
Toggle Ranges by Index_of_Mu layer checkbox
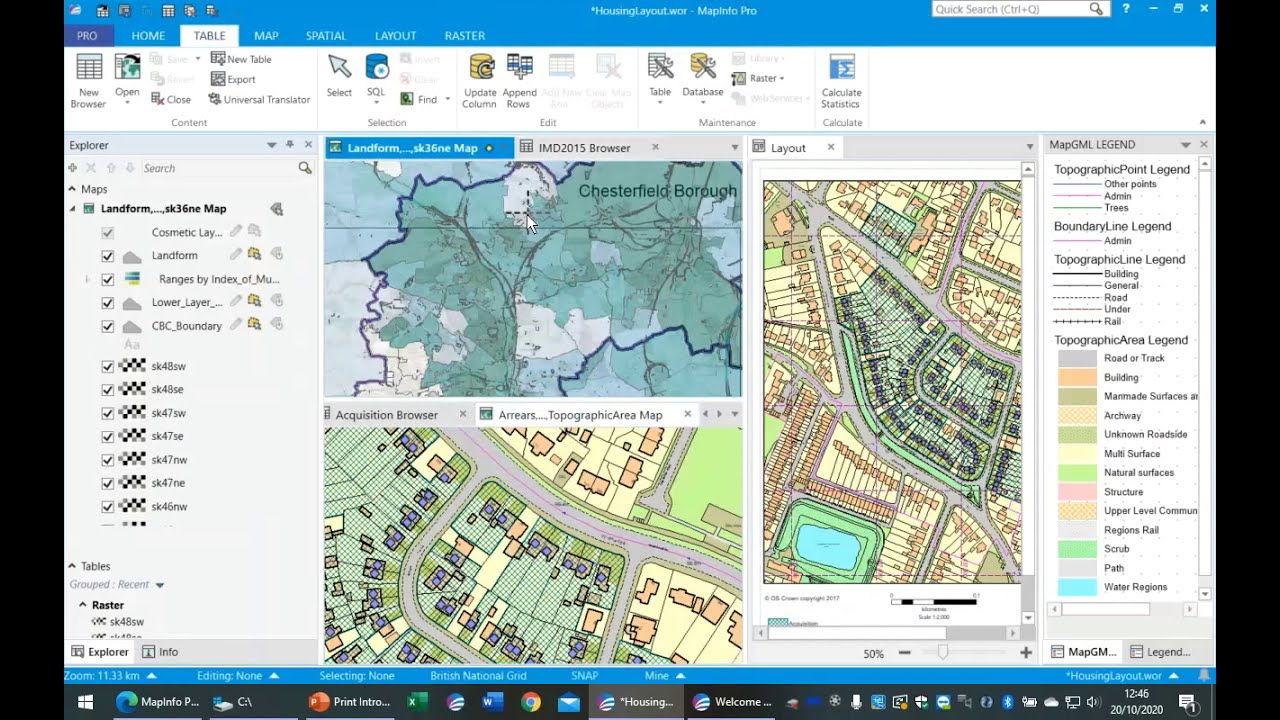tap(108, 279)
